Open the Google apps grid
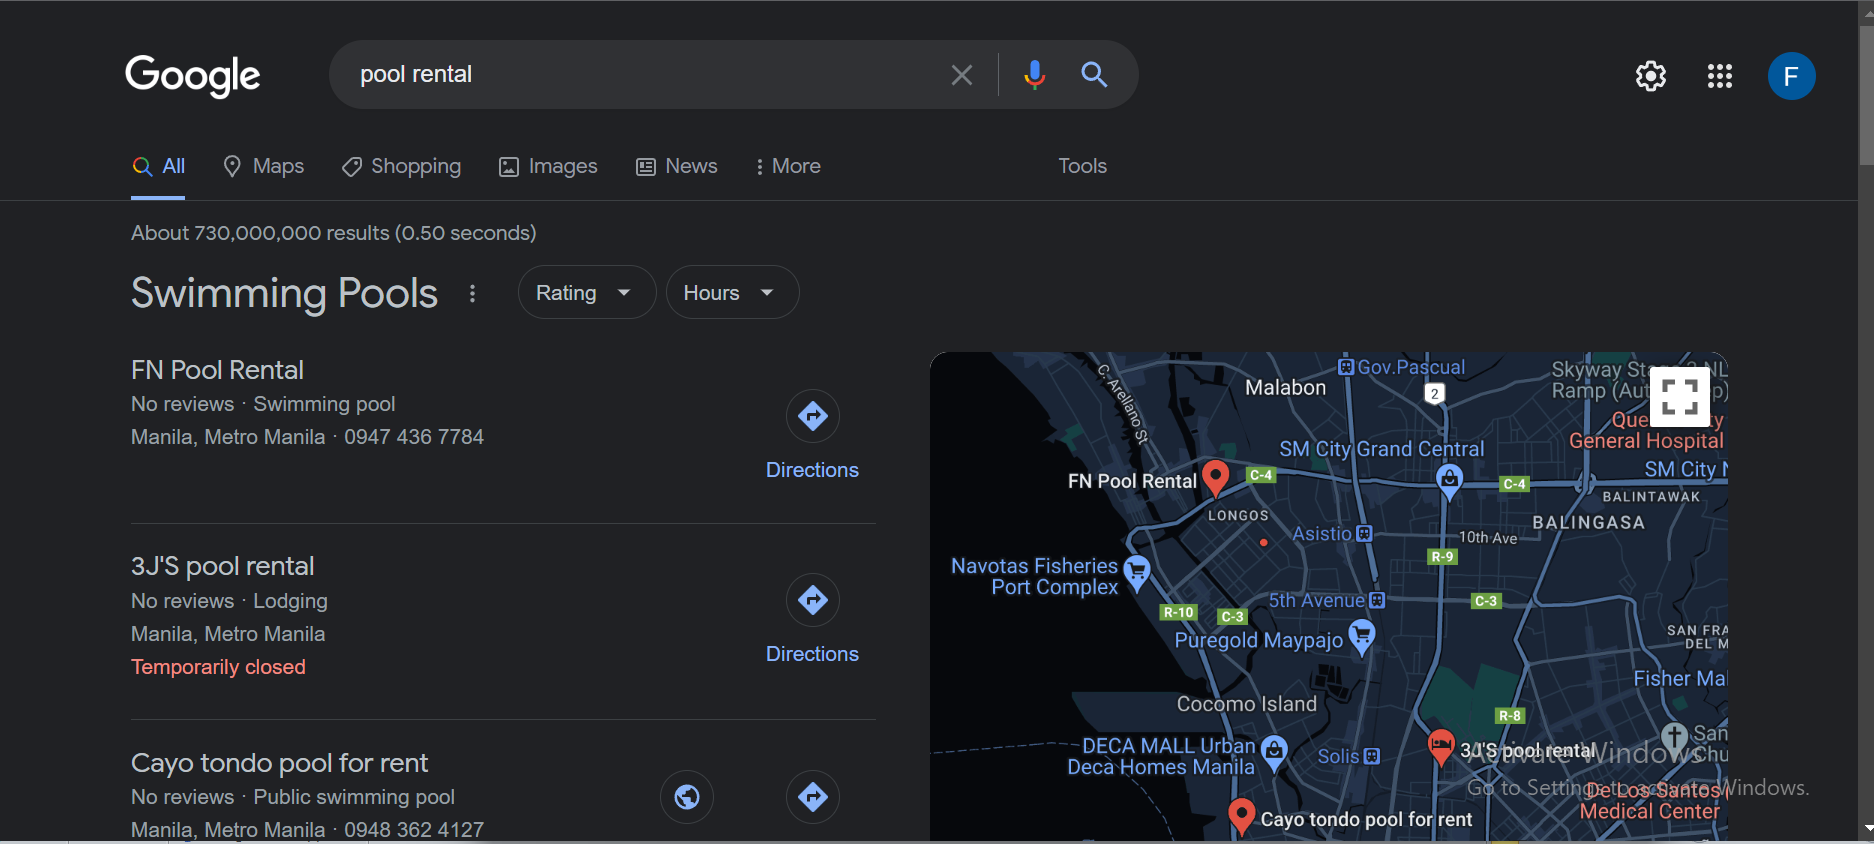This screenshot has width=1874, height=844. click(1720, 76)
